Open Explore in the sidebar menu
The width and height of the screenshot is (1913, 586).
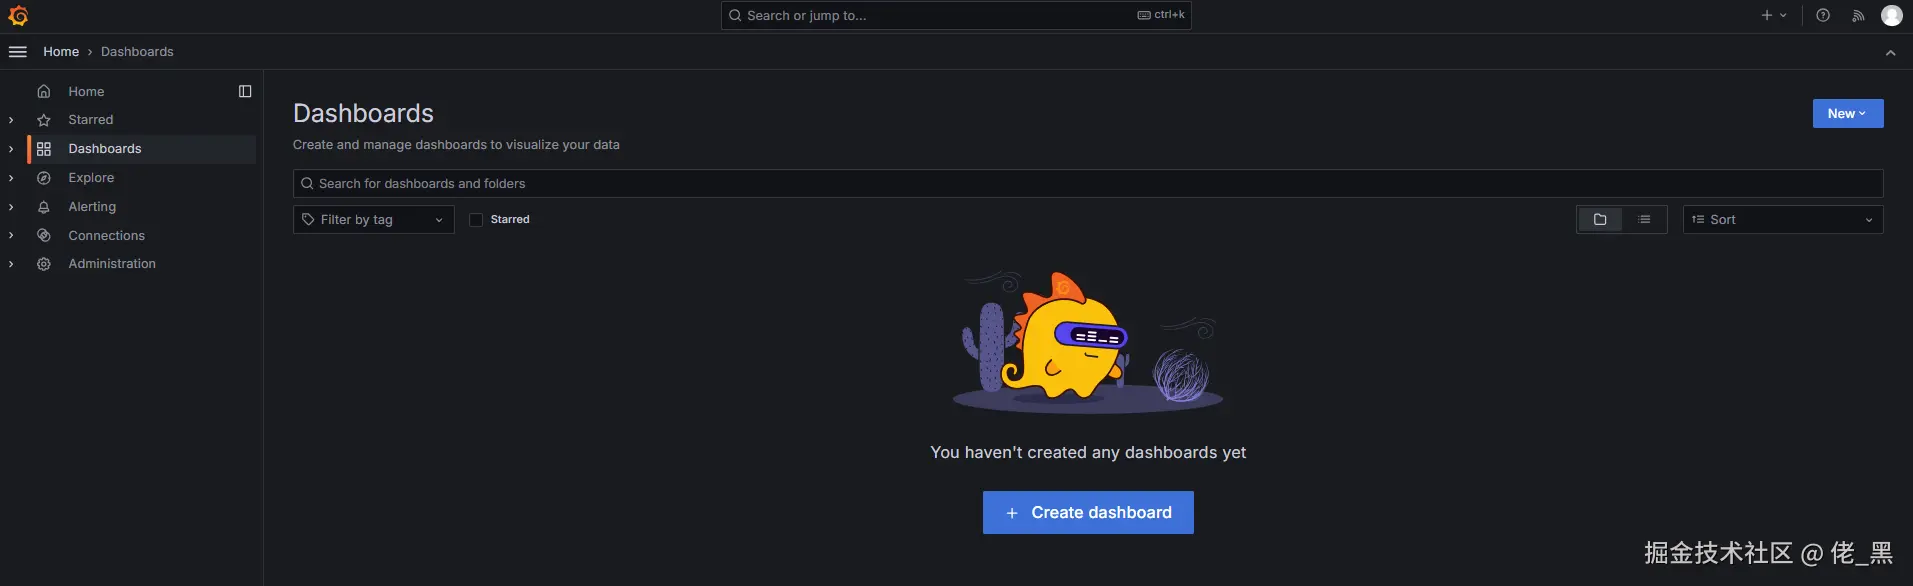(91, 178)
